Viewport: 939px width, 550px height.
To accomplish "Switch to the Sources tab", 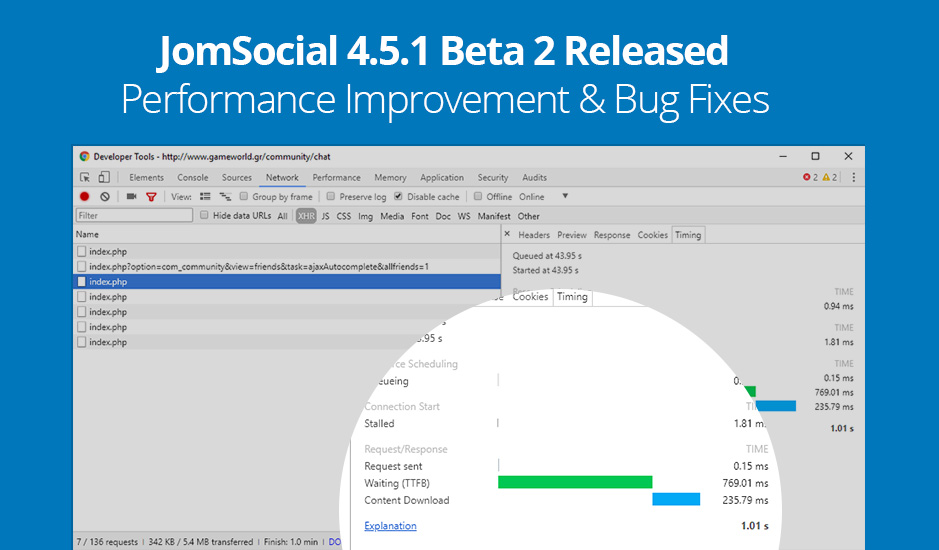I will click(x=237, y=177).
